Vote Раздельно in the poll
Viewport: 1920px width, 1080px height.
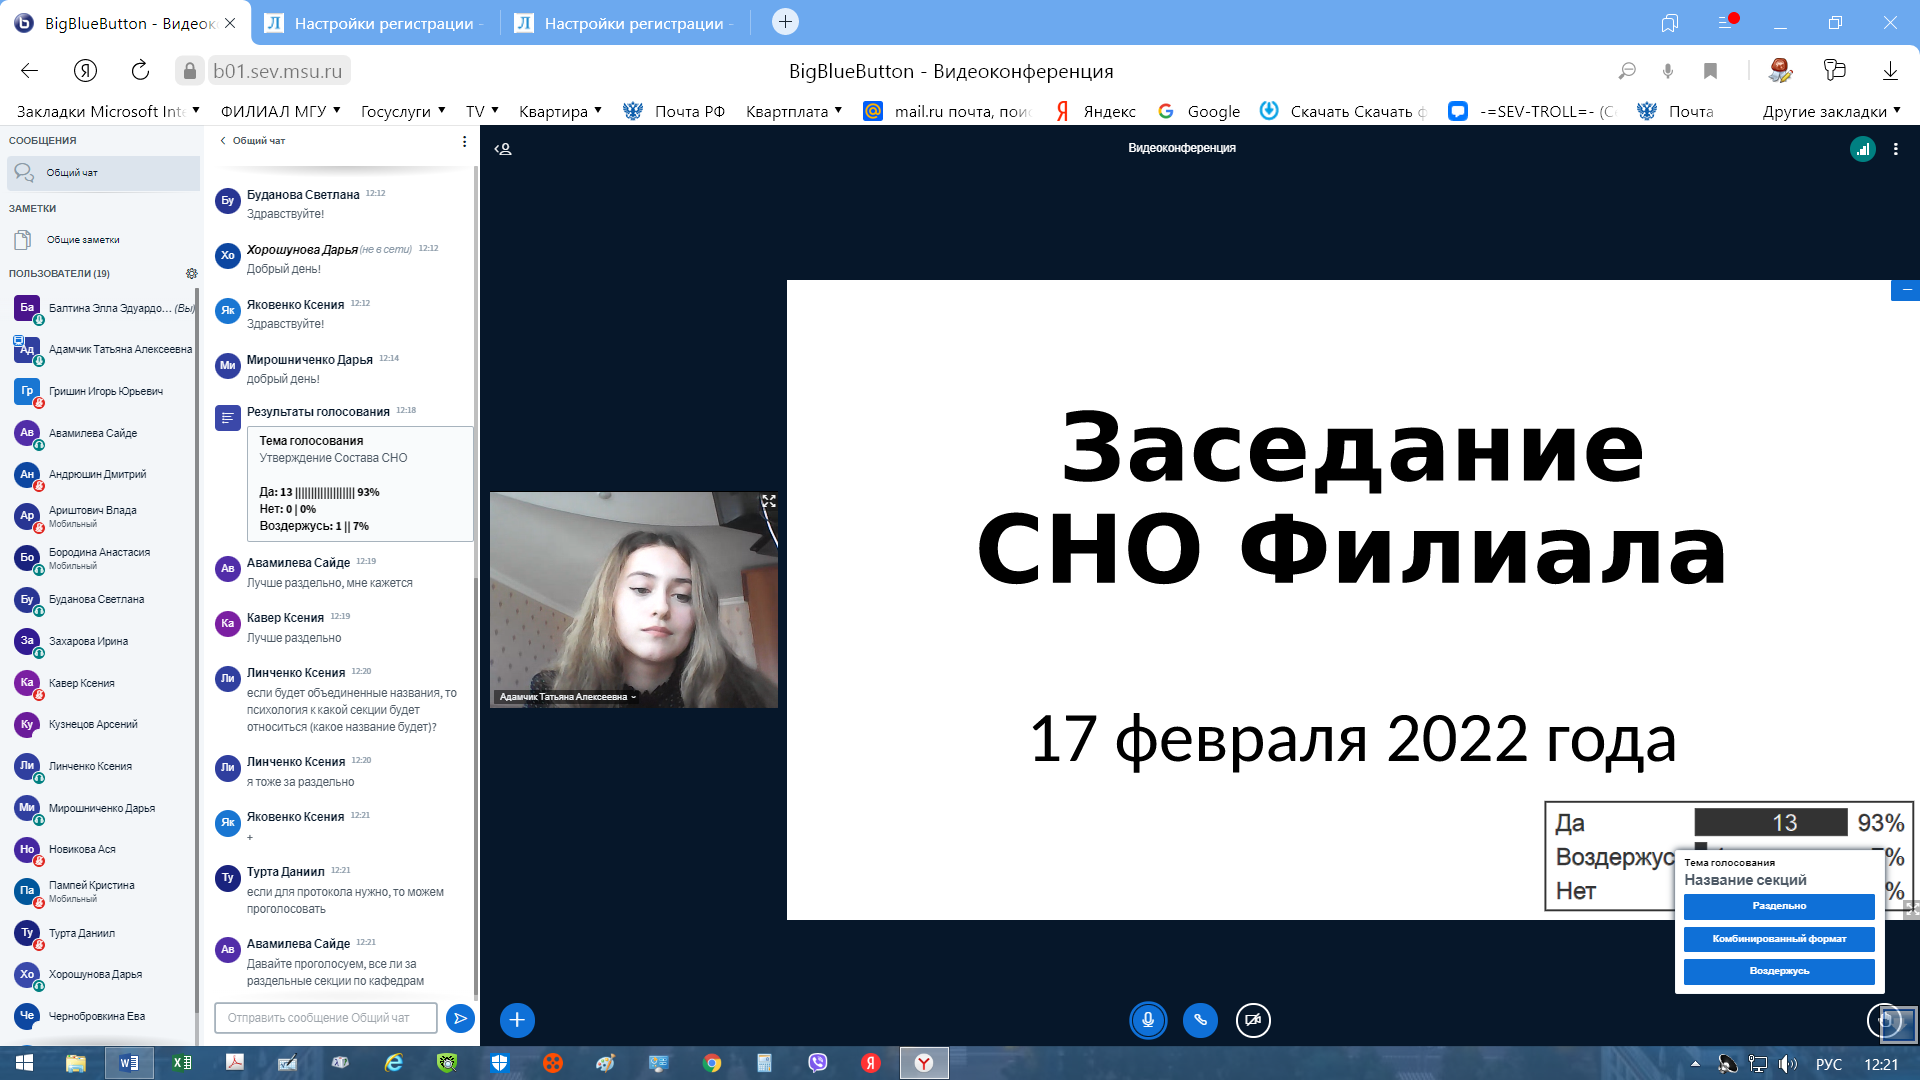coord(1779,906)
